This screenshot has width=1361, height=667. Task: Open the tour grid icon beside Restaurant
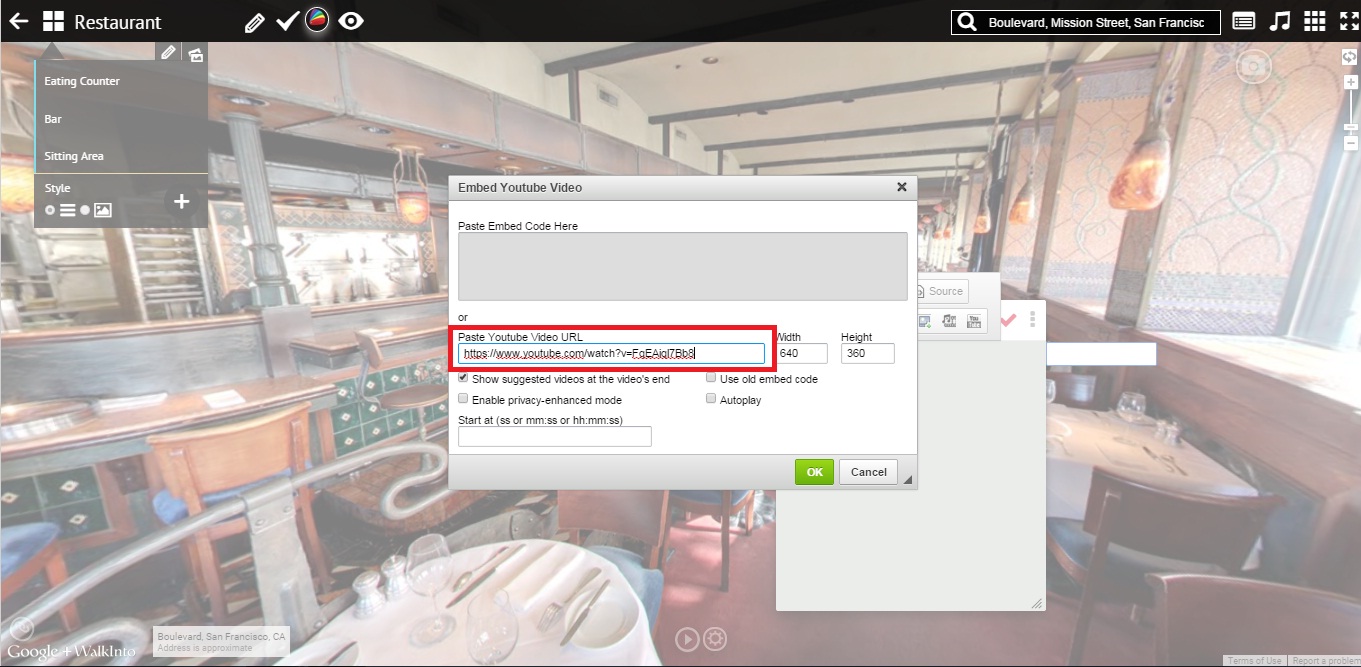[53, 21]
